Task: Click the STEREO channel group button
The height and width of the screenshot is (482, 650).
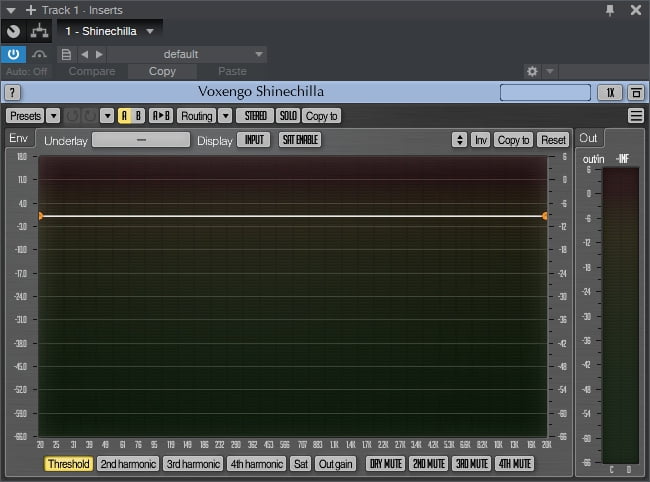Action: point(255,116)
